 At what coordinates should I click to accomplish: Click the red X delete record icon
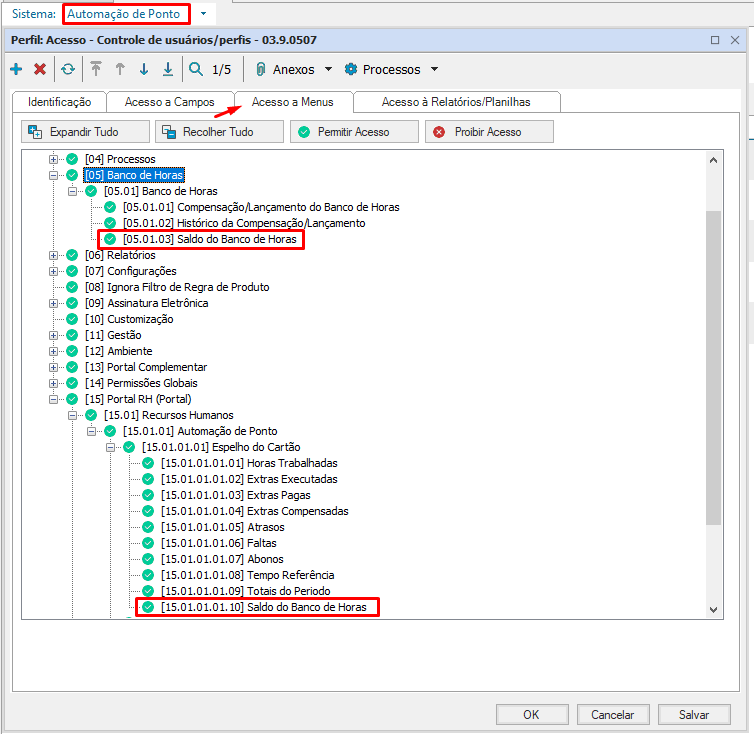40,69
